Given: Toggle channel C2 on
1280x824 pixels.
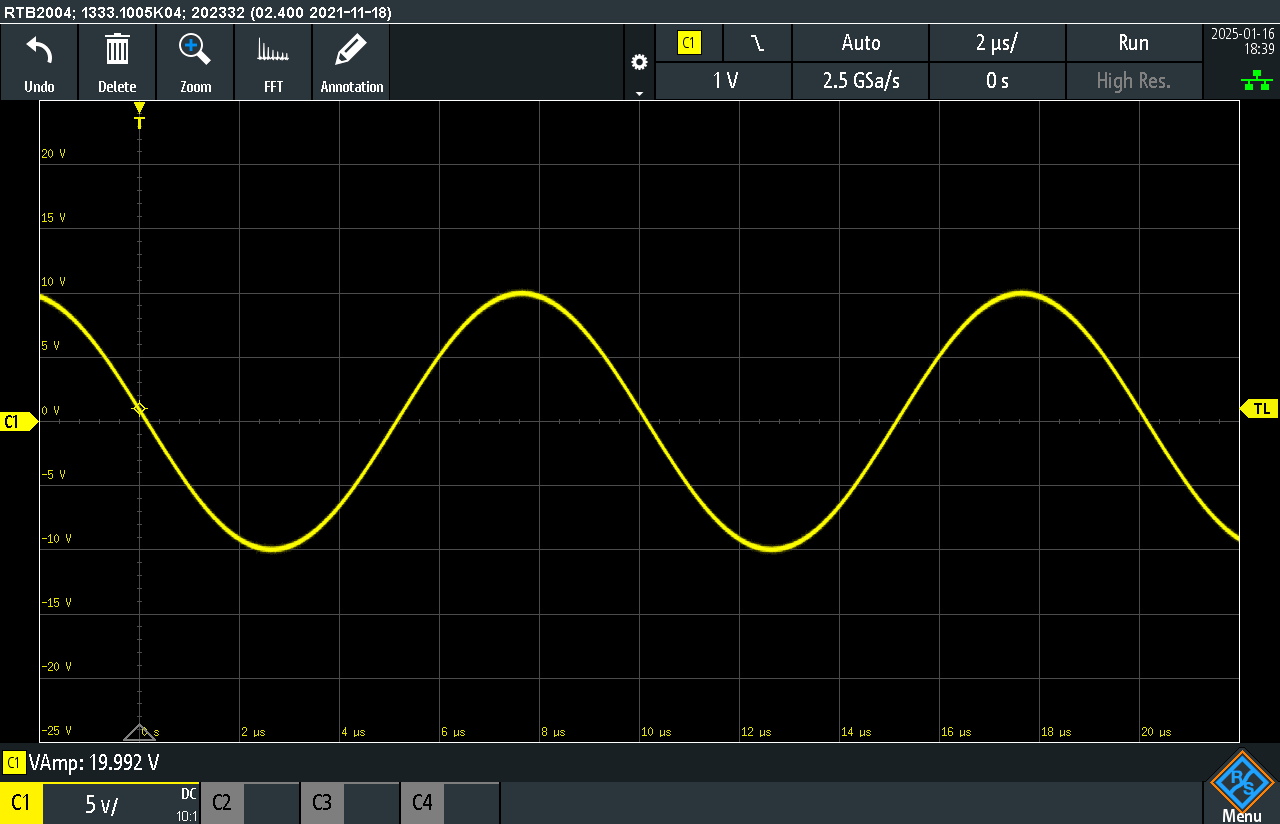Looking at the screenshot, I should (250, 803).
